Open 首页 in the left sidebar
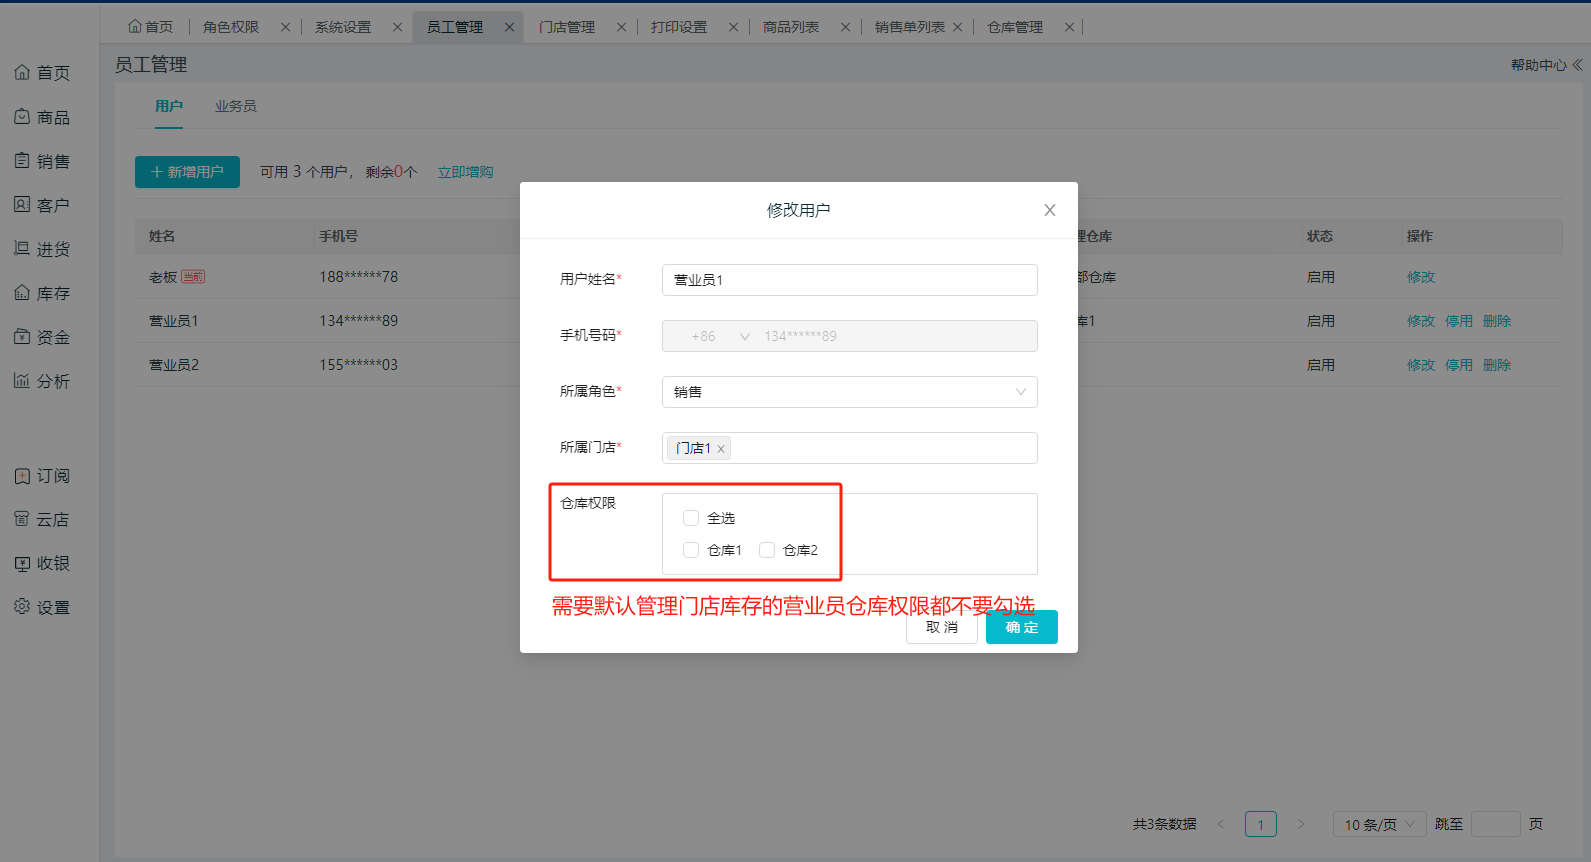The image size is (1591, 862). pos(42,73)
